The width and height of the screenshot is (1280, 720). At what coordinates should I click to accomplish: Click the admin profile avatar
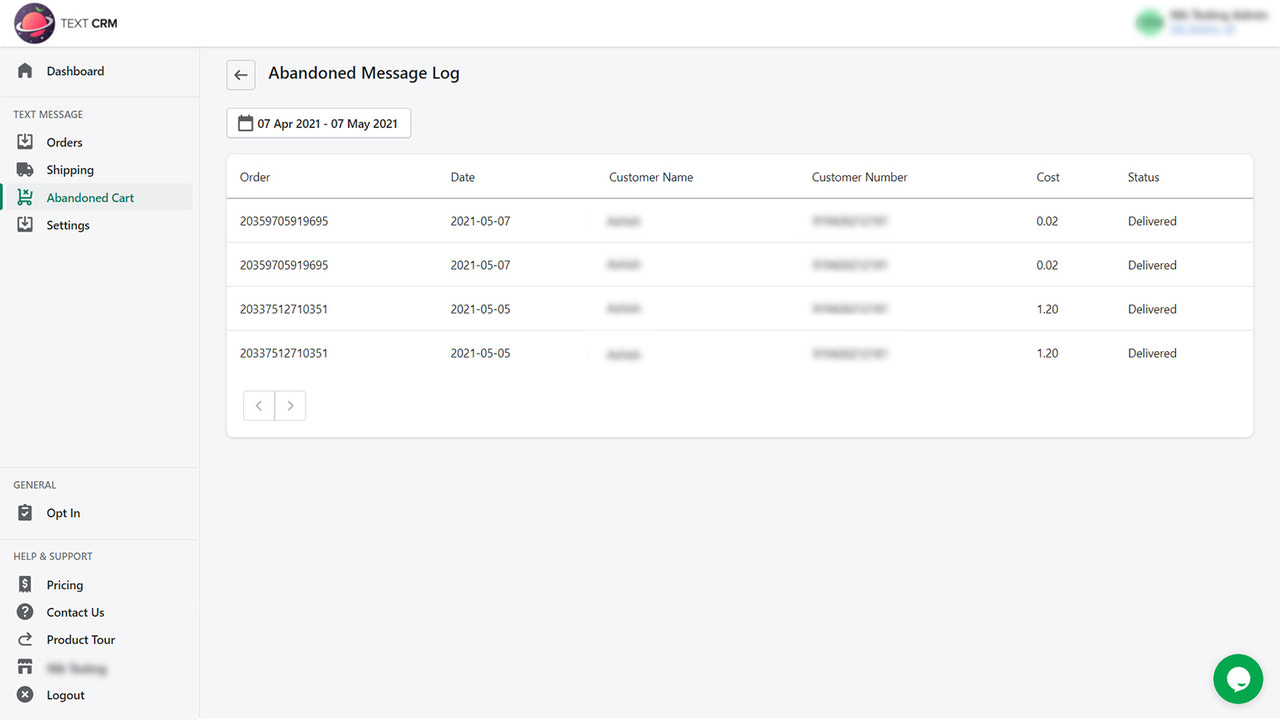pos(1150,20)
